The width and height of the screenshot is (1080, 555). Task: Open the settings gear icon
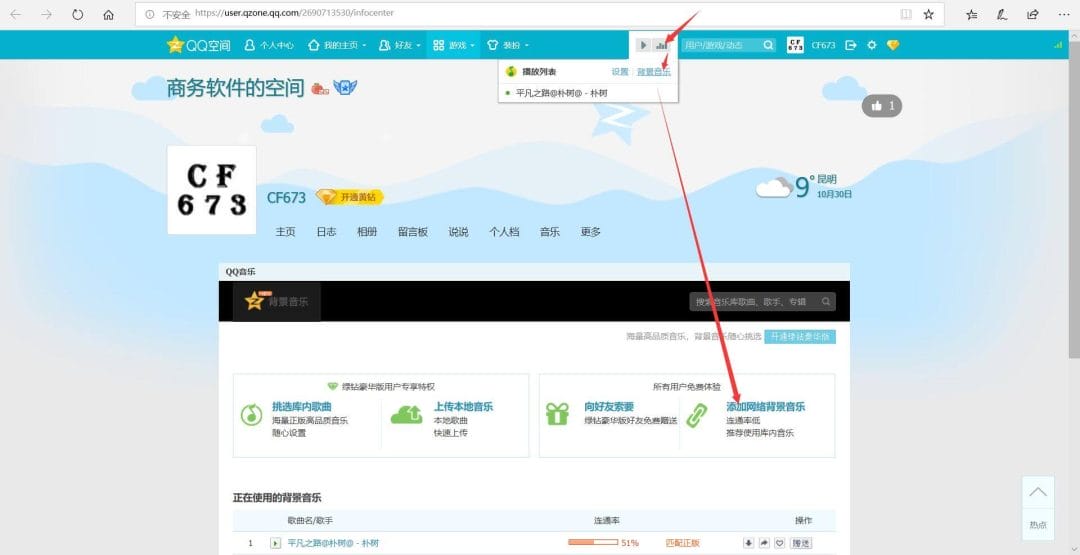872,45
